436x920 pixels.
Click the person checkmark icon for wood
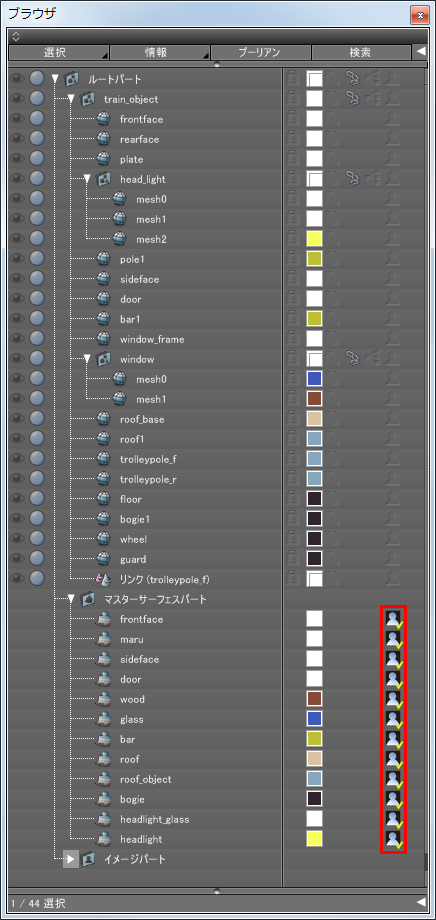[x=393, y=699]
